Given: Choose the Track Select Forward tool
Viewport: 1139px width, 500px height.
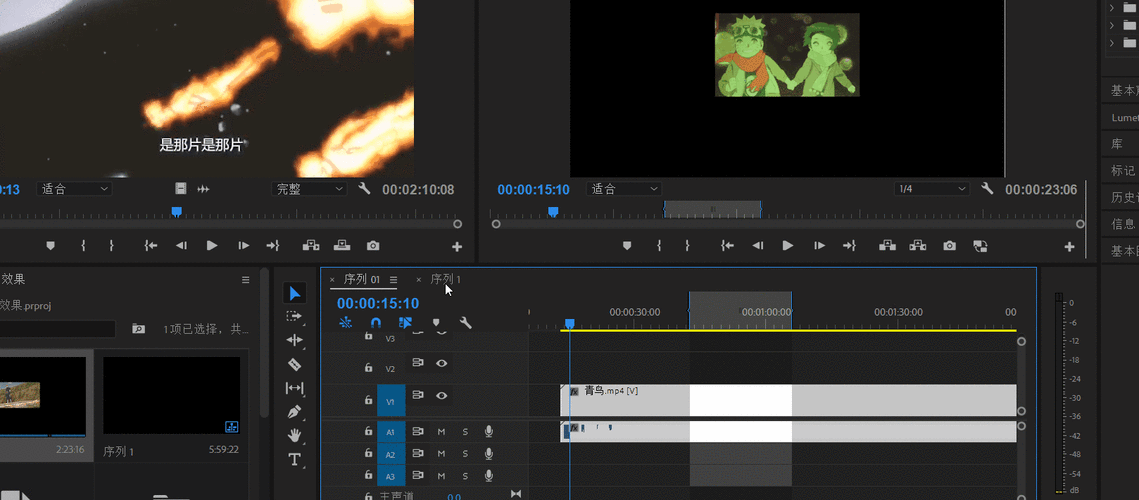Looking at the screenshot, I should coord(294,316).
